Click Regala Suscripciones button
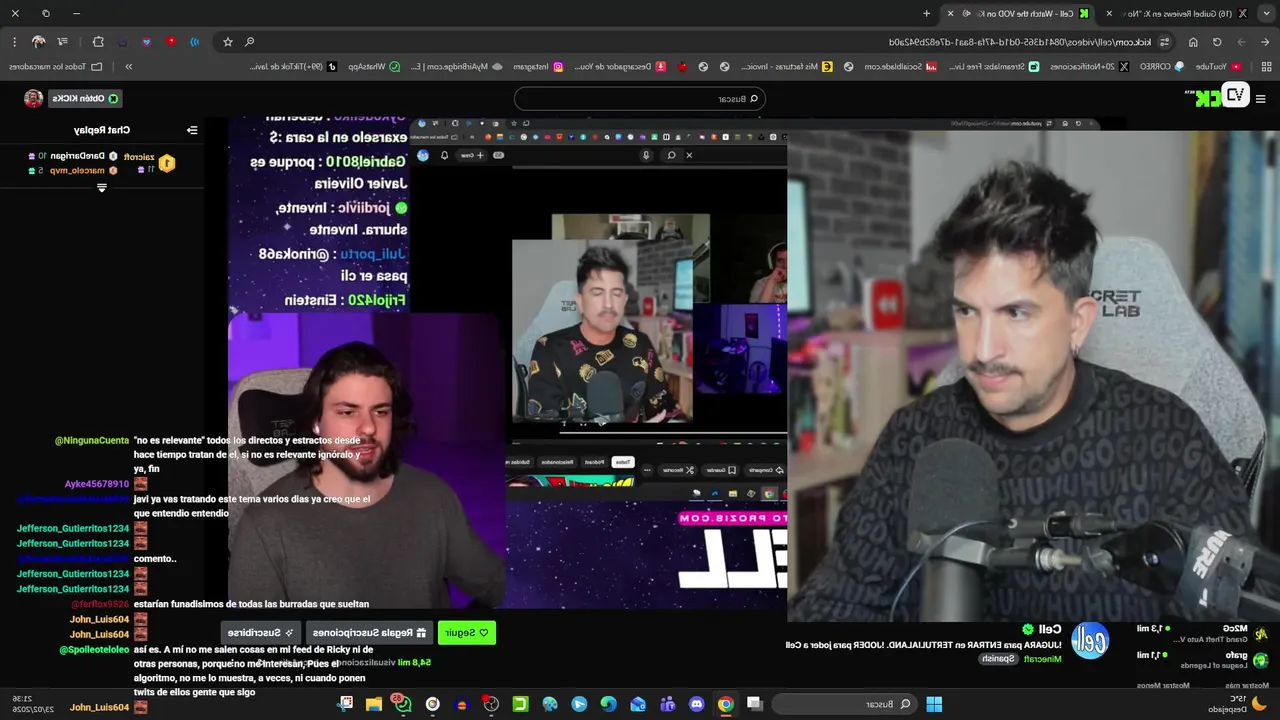 click(369, 632)
